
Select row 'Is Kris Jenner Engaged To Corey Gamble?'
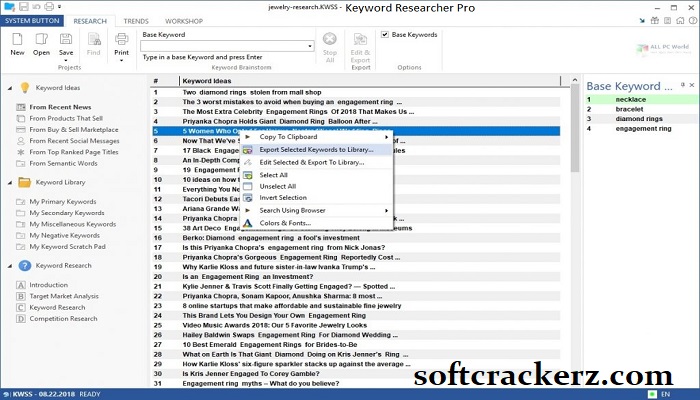coord(356,374)
